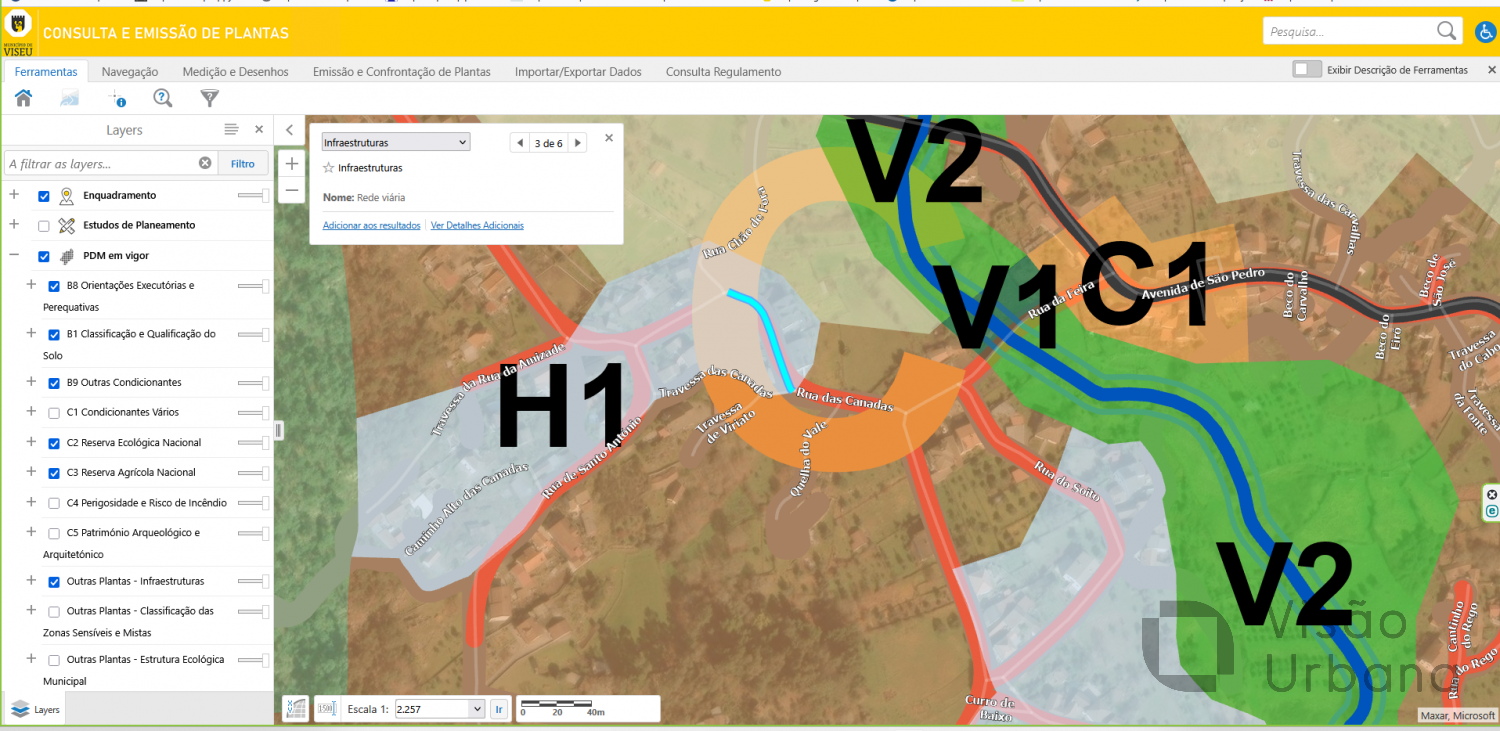Viewport: 1500px width, 731px height.
Task: Click the coordinates grid icon at the bottom
Action: [x=295, y=709]
